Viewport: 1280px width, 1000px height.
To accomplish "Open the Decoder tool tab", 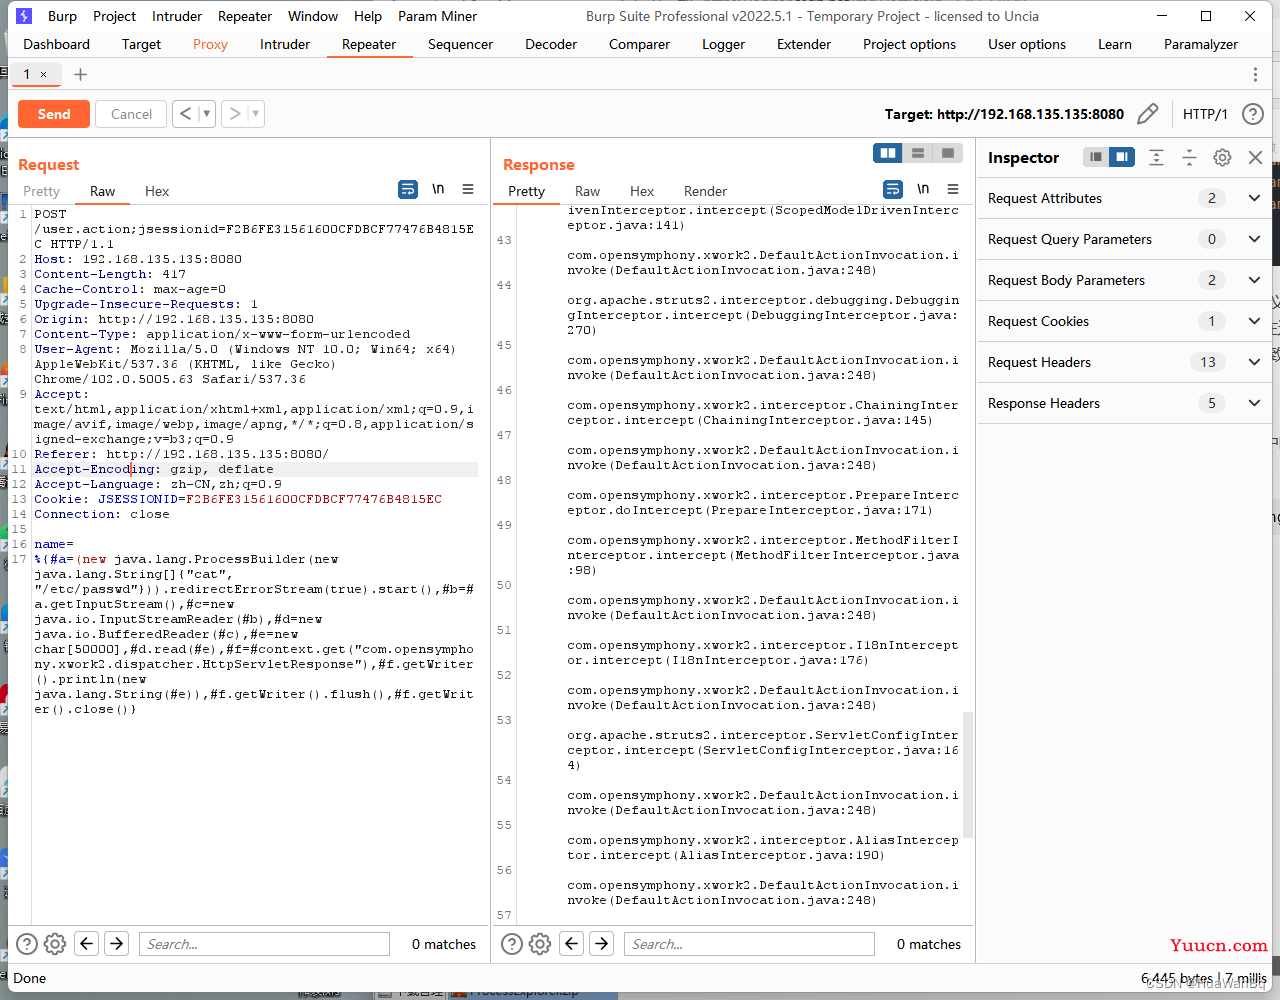I will click(551, 44).
